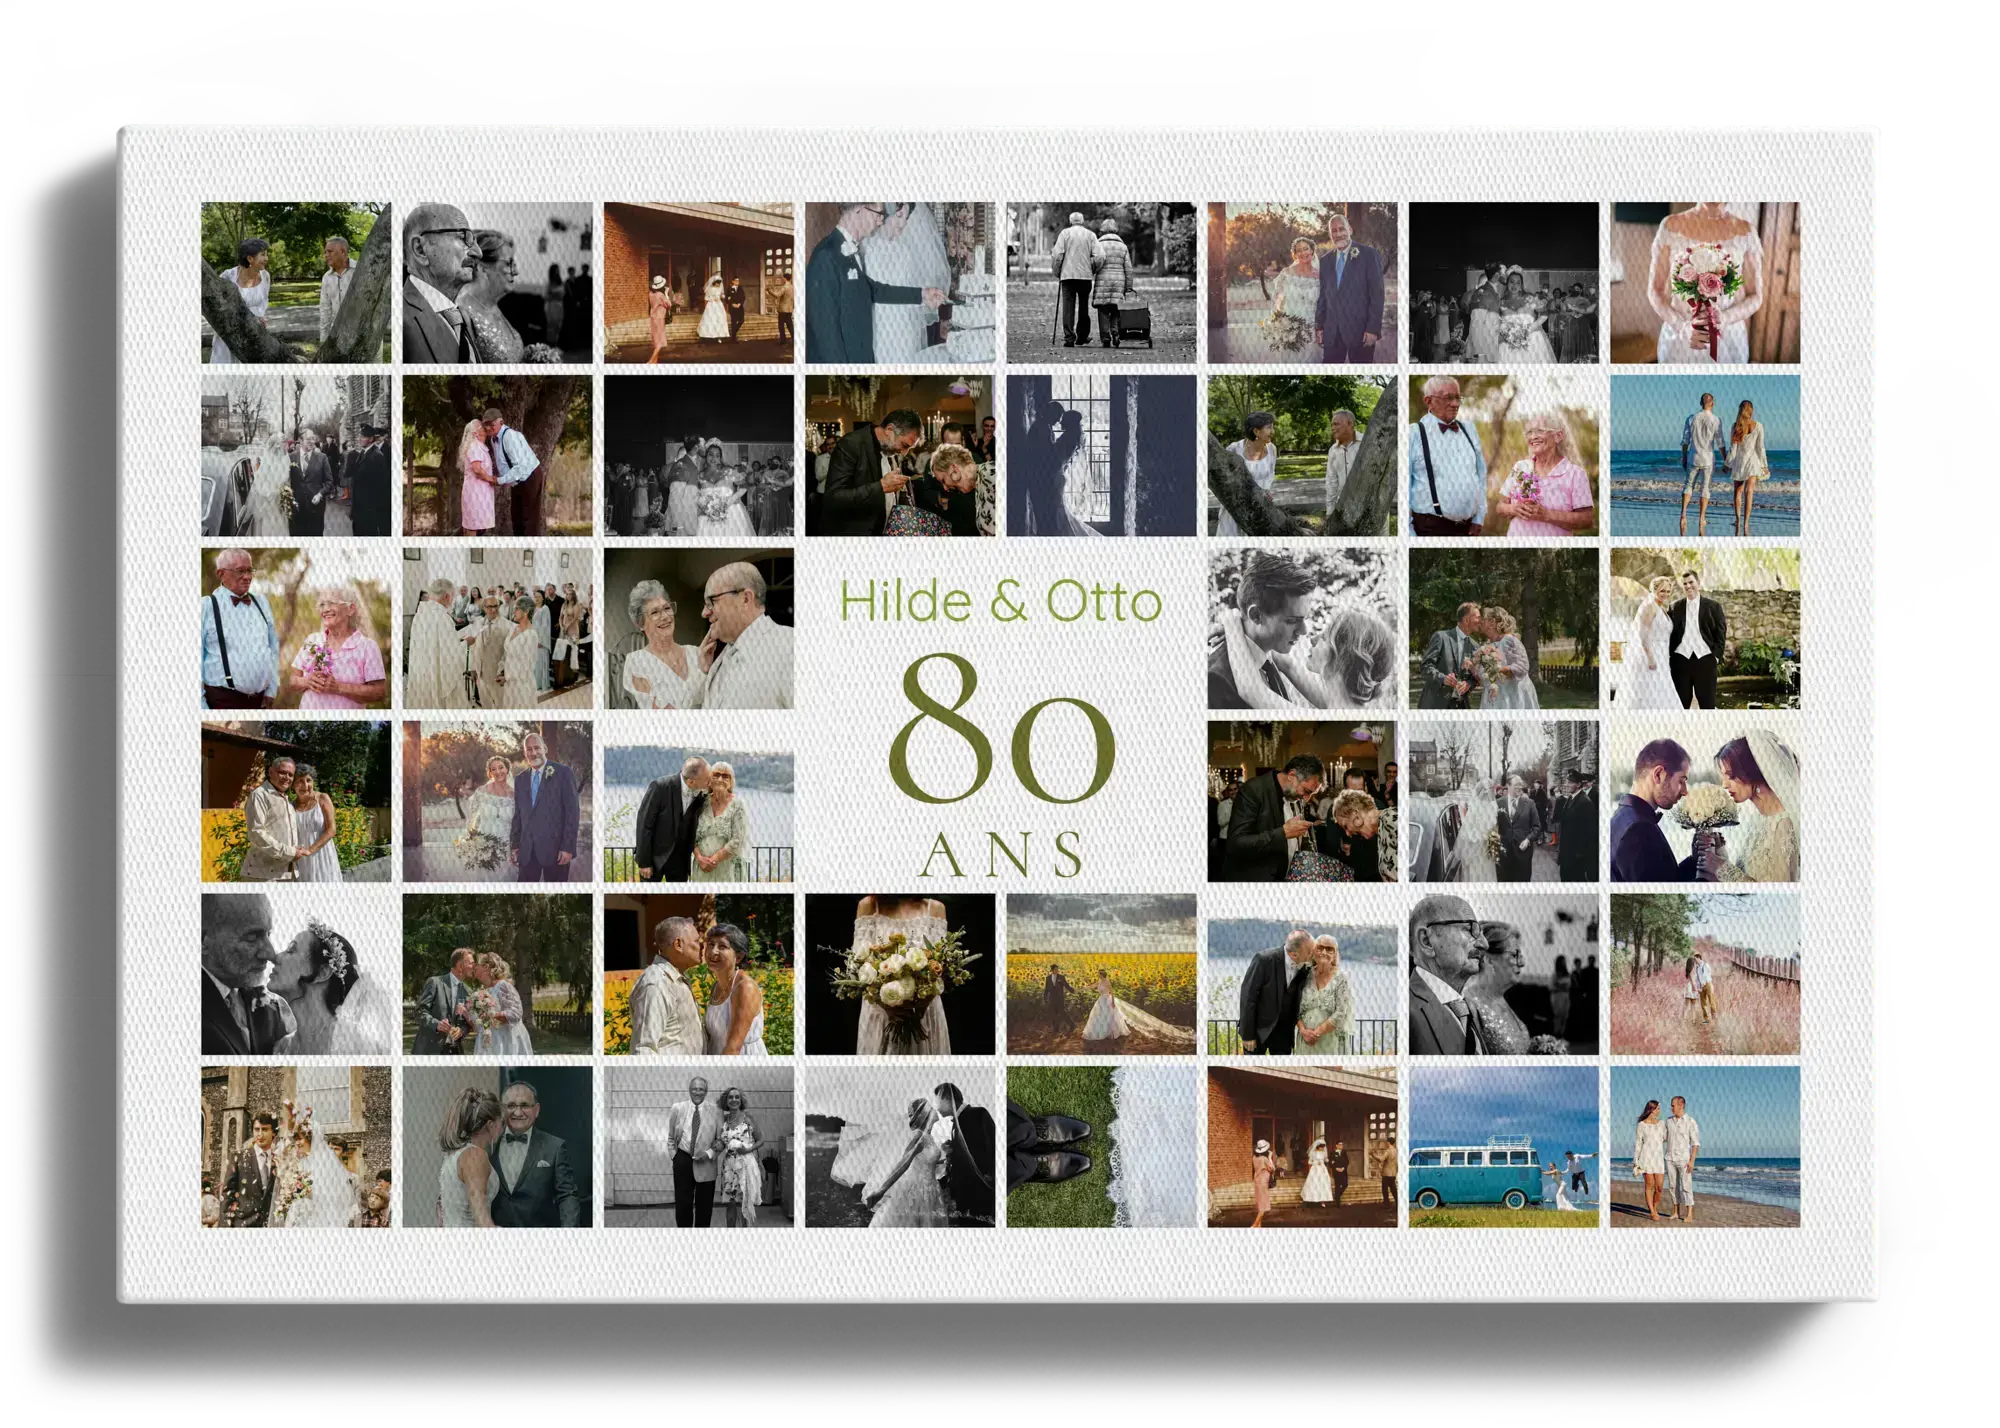The height and width of the screenshot is (1428, 2000).
Task: Click the cake cutting couple photo
Action: pyautogui.click(x=900, y=283)
